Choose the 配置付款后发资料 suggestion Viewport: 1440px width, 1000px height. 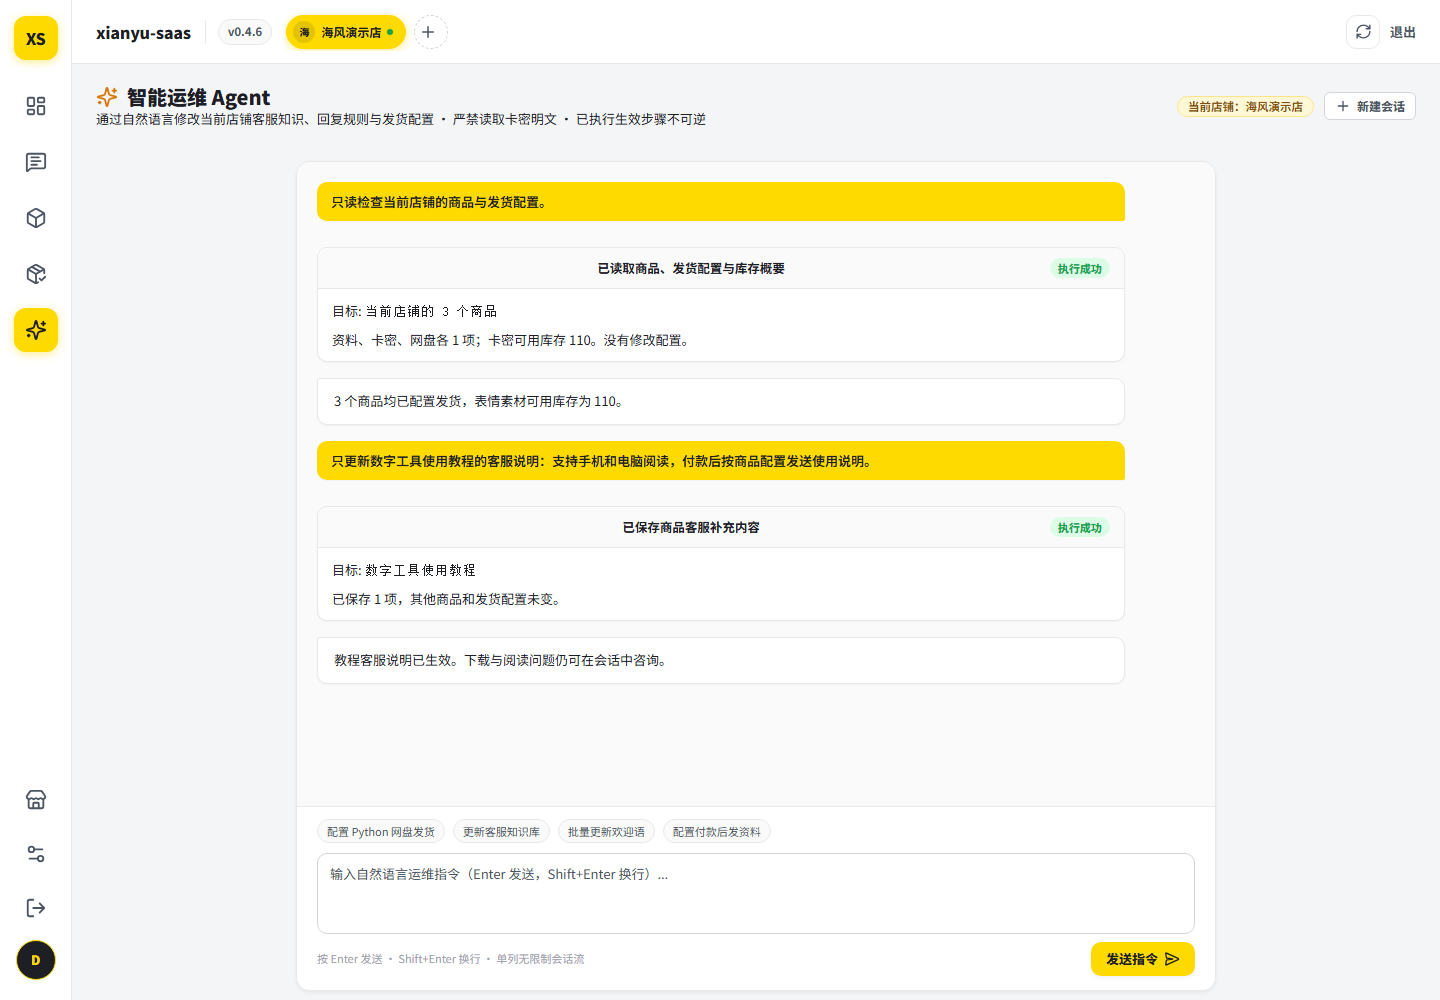pos(717,832)
